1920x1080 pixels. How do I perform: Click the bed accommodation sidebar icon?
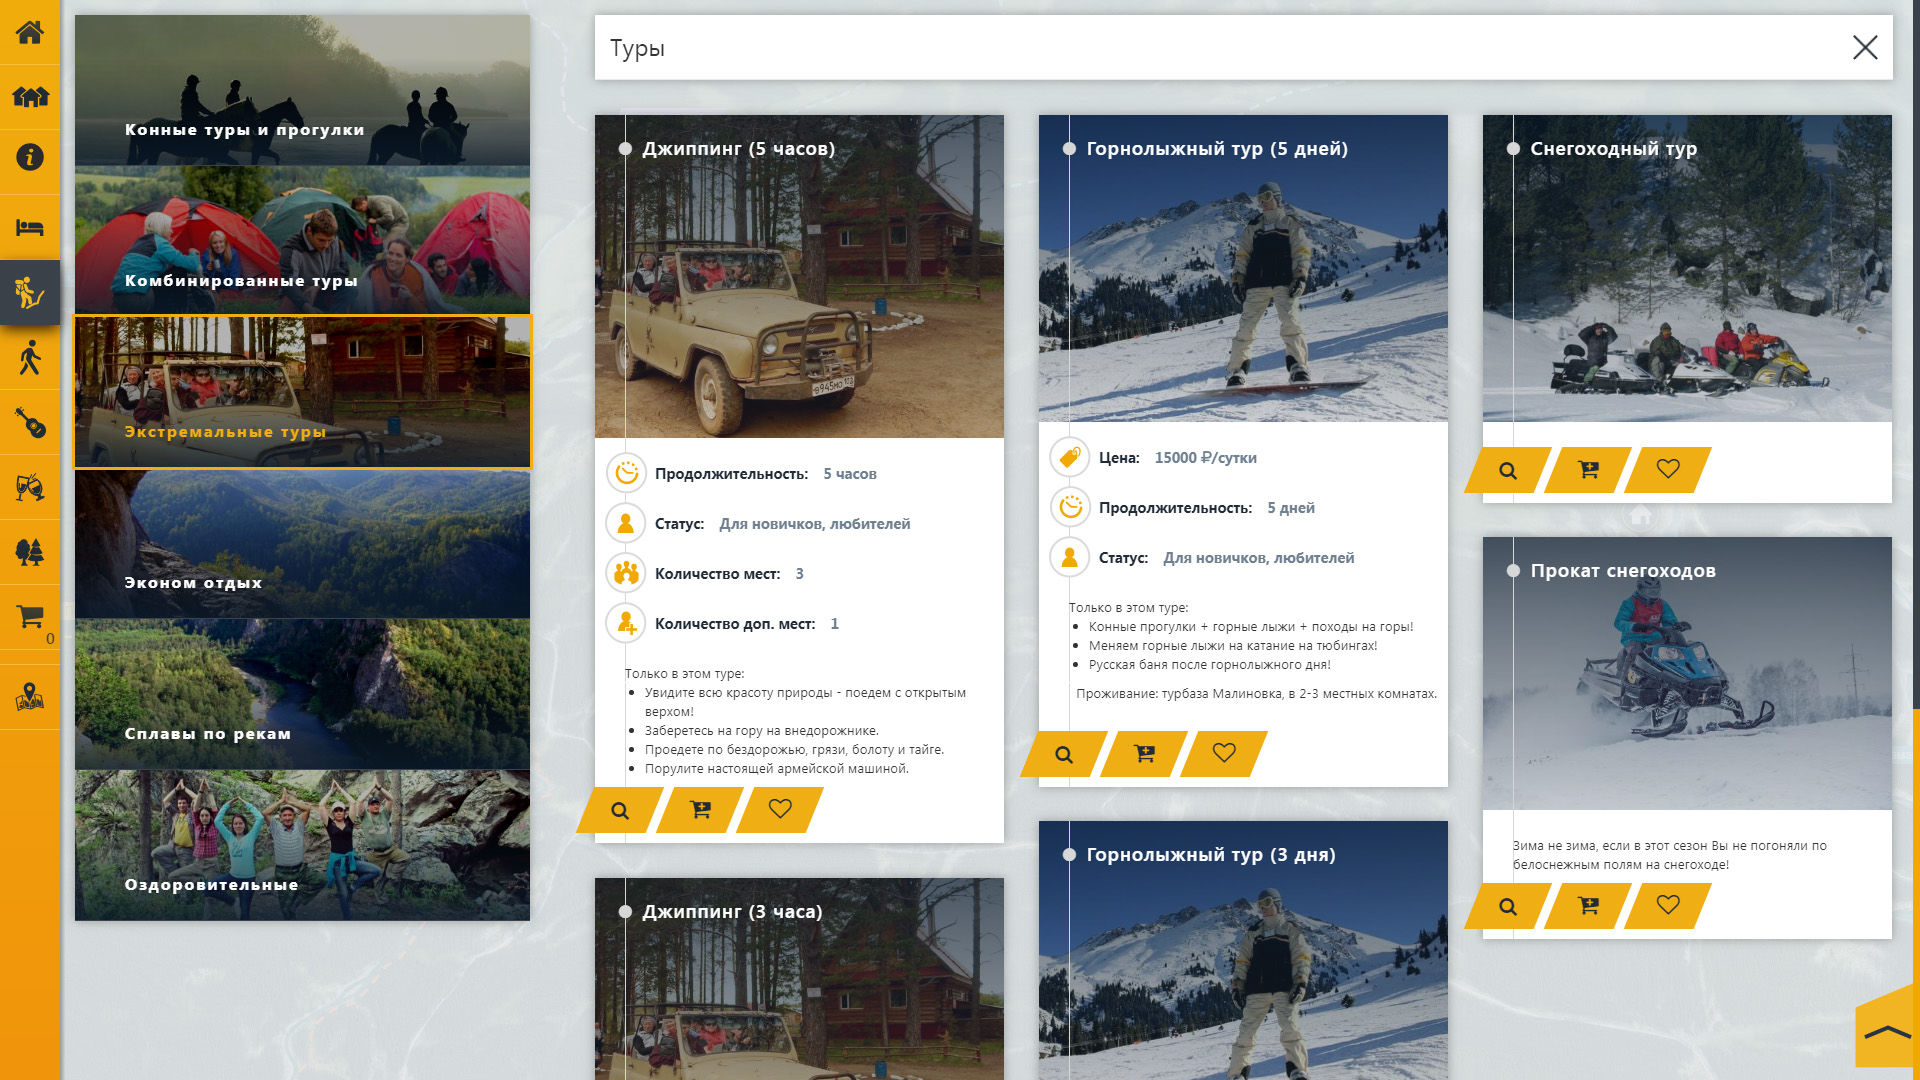[29, 227]
